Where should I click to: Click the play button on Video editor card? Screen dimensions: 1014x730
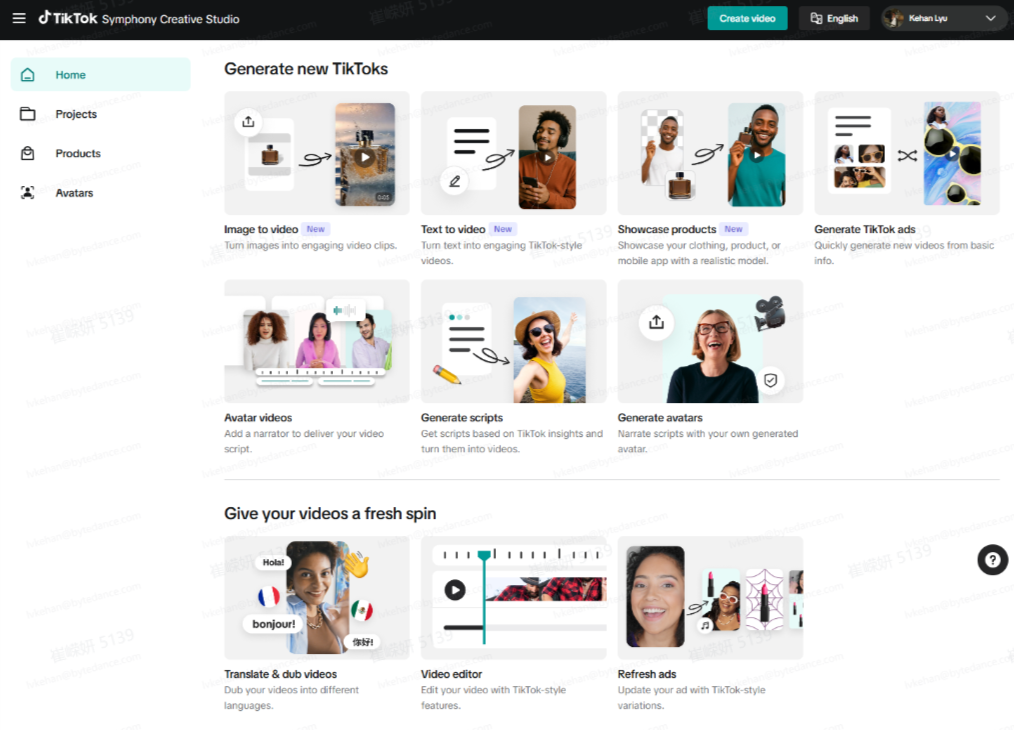[455, 590]
